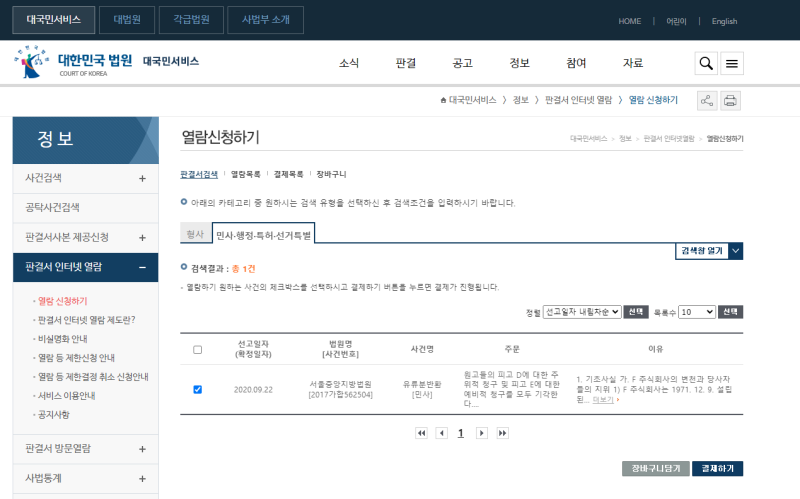800x499 pixels.
Task: Open the list count dropdown showing 10
Action: (x=696, y=312)
